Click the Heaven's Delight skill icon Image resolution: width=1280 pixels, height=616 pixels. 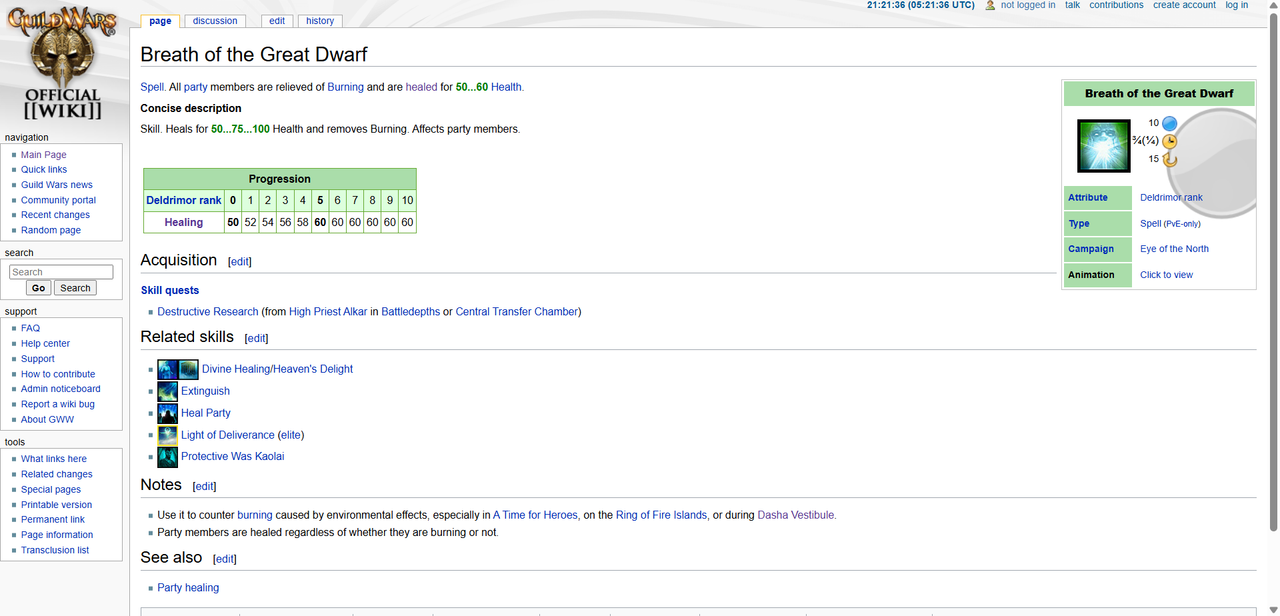tap(188, 369)
